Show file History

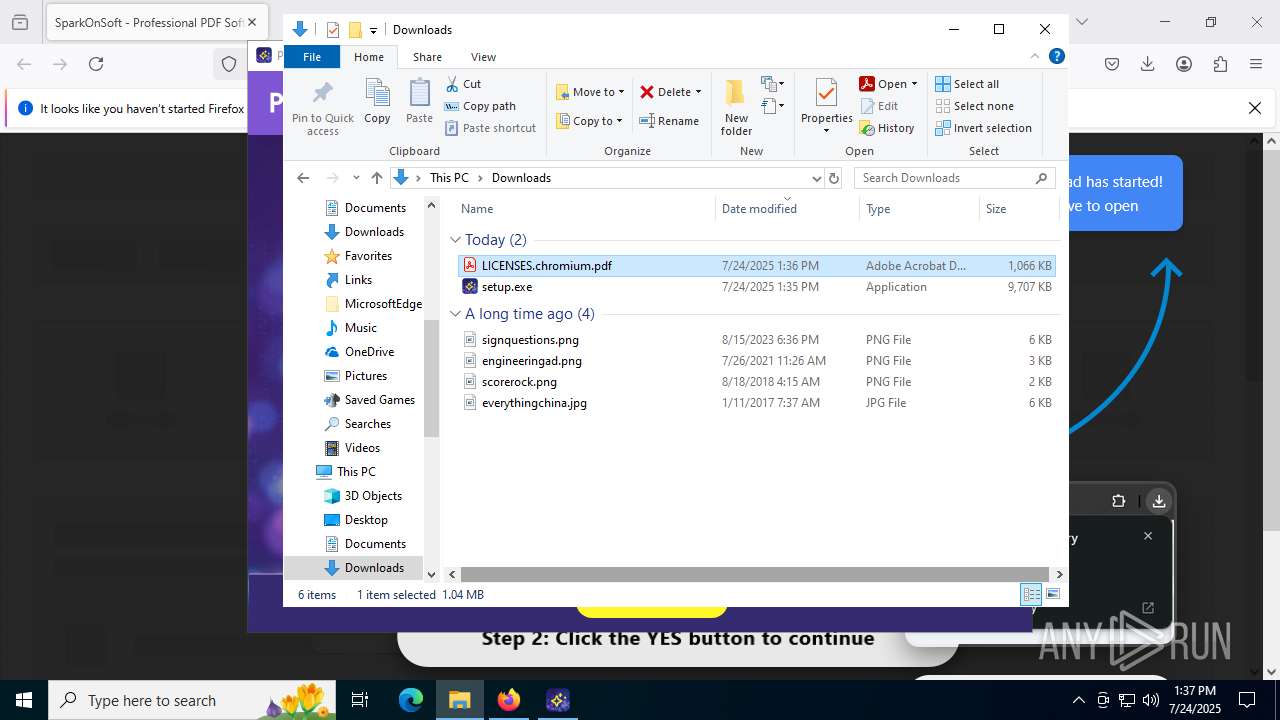click(887, 128)
